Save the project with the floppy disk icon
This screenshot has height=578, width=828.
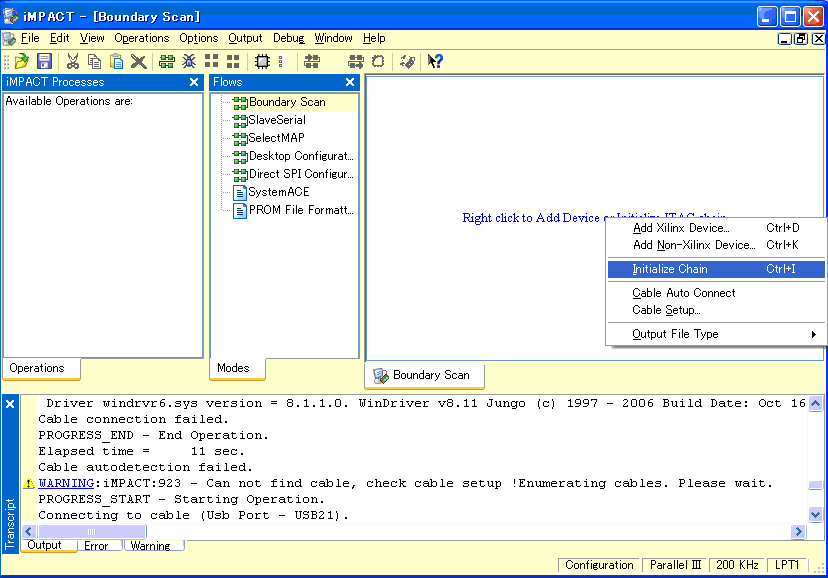coord(44,62)
